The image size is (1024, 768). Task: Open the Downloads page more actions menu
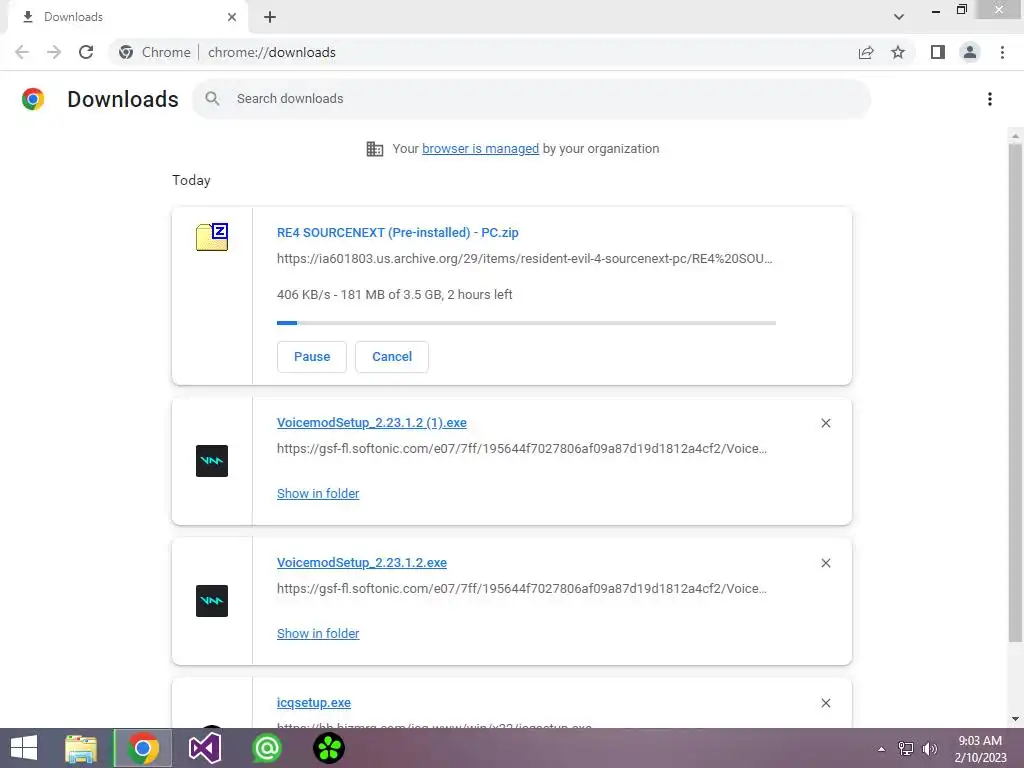coord(990,99)
